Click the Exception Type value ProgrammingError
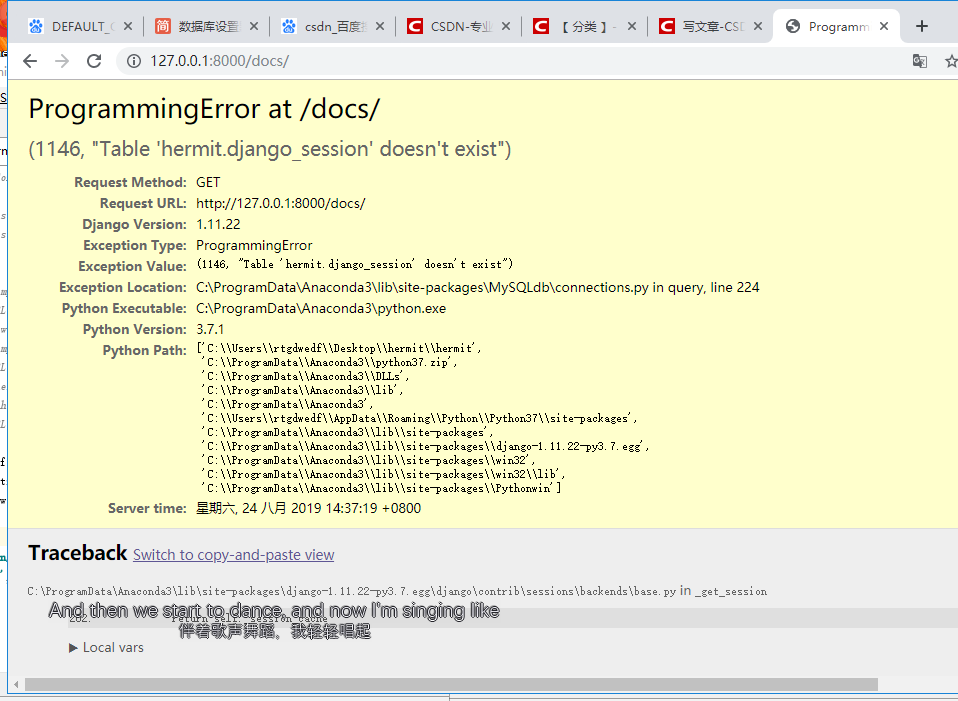Image resolution: width=958 pixels, height=701 pixels. (x=254, y=246)
